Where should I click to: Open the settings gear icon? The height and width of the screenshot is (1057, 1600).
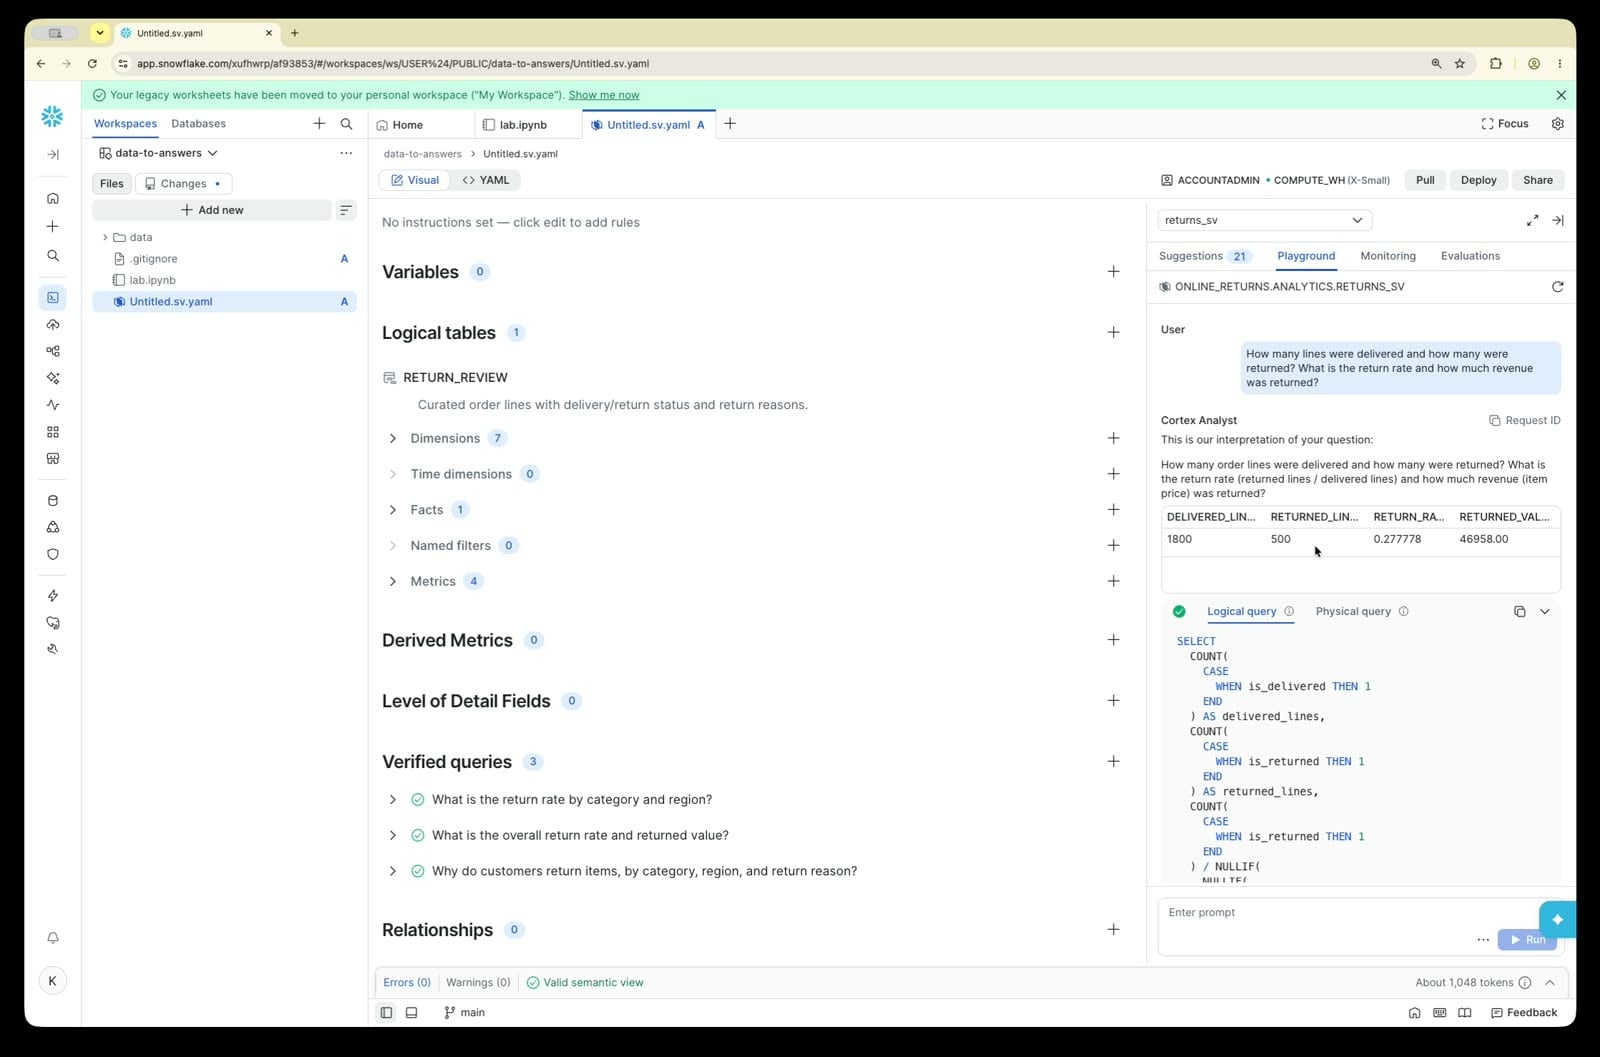(x=1557, y=124)
